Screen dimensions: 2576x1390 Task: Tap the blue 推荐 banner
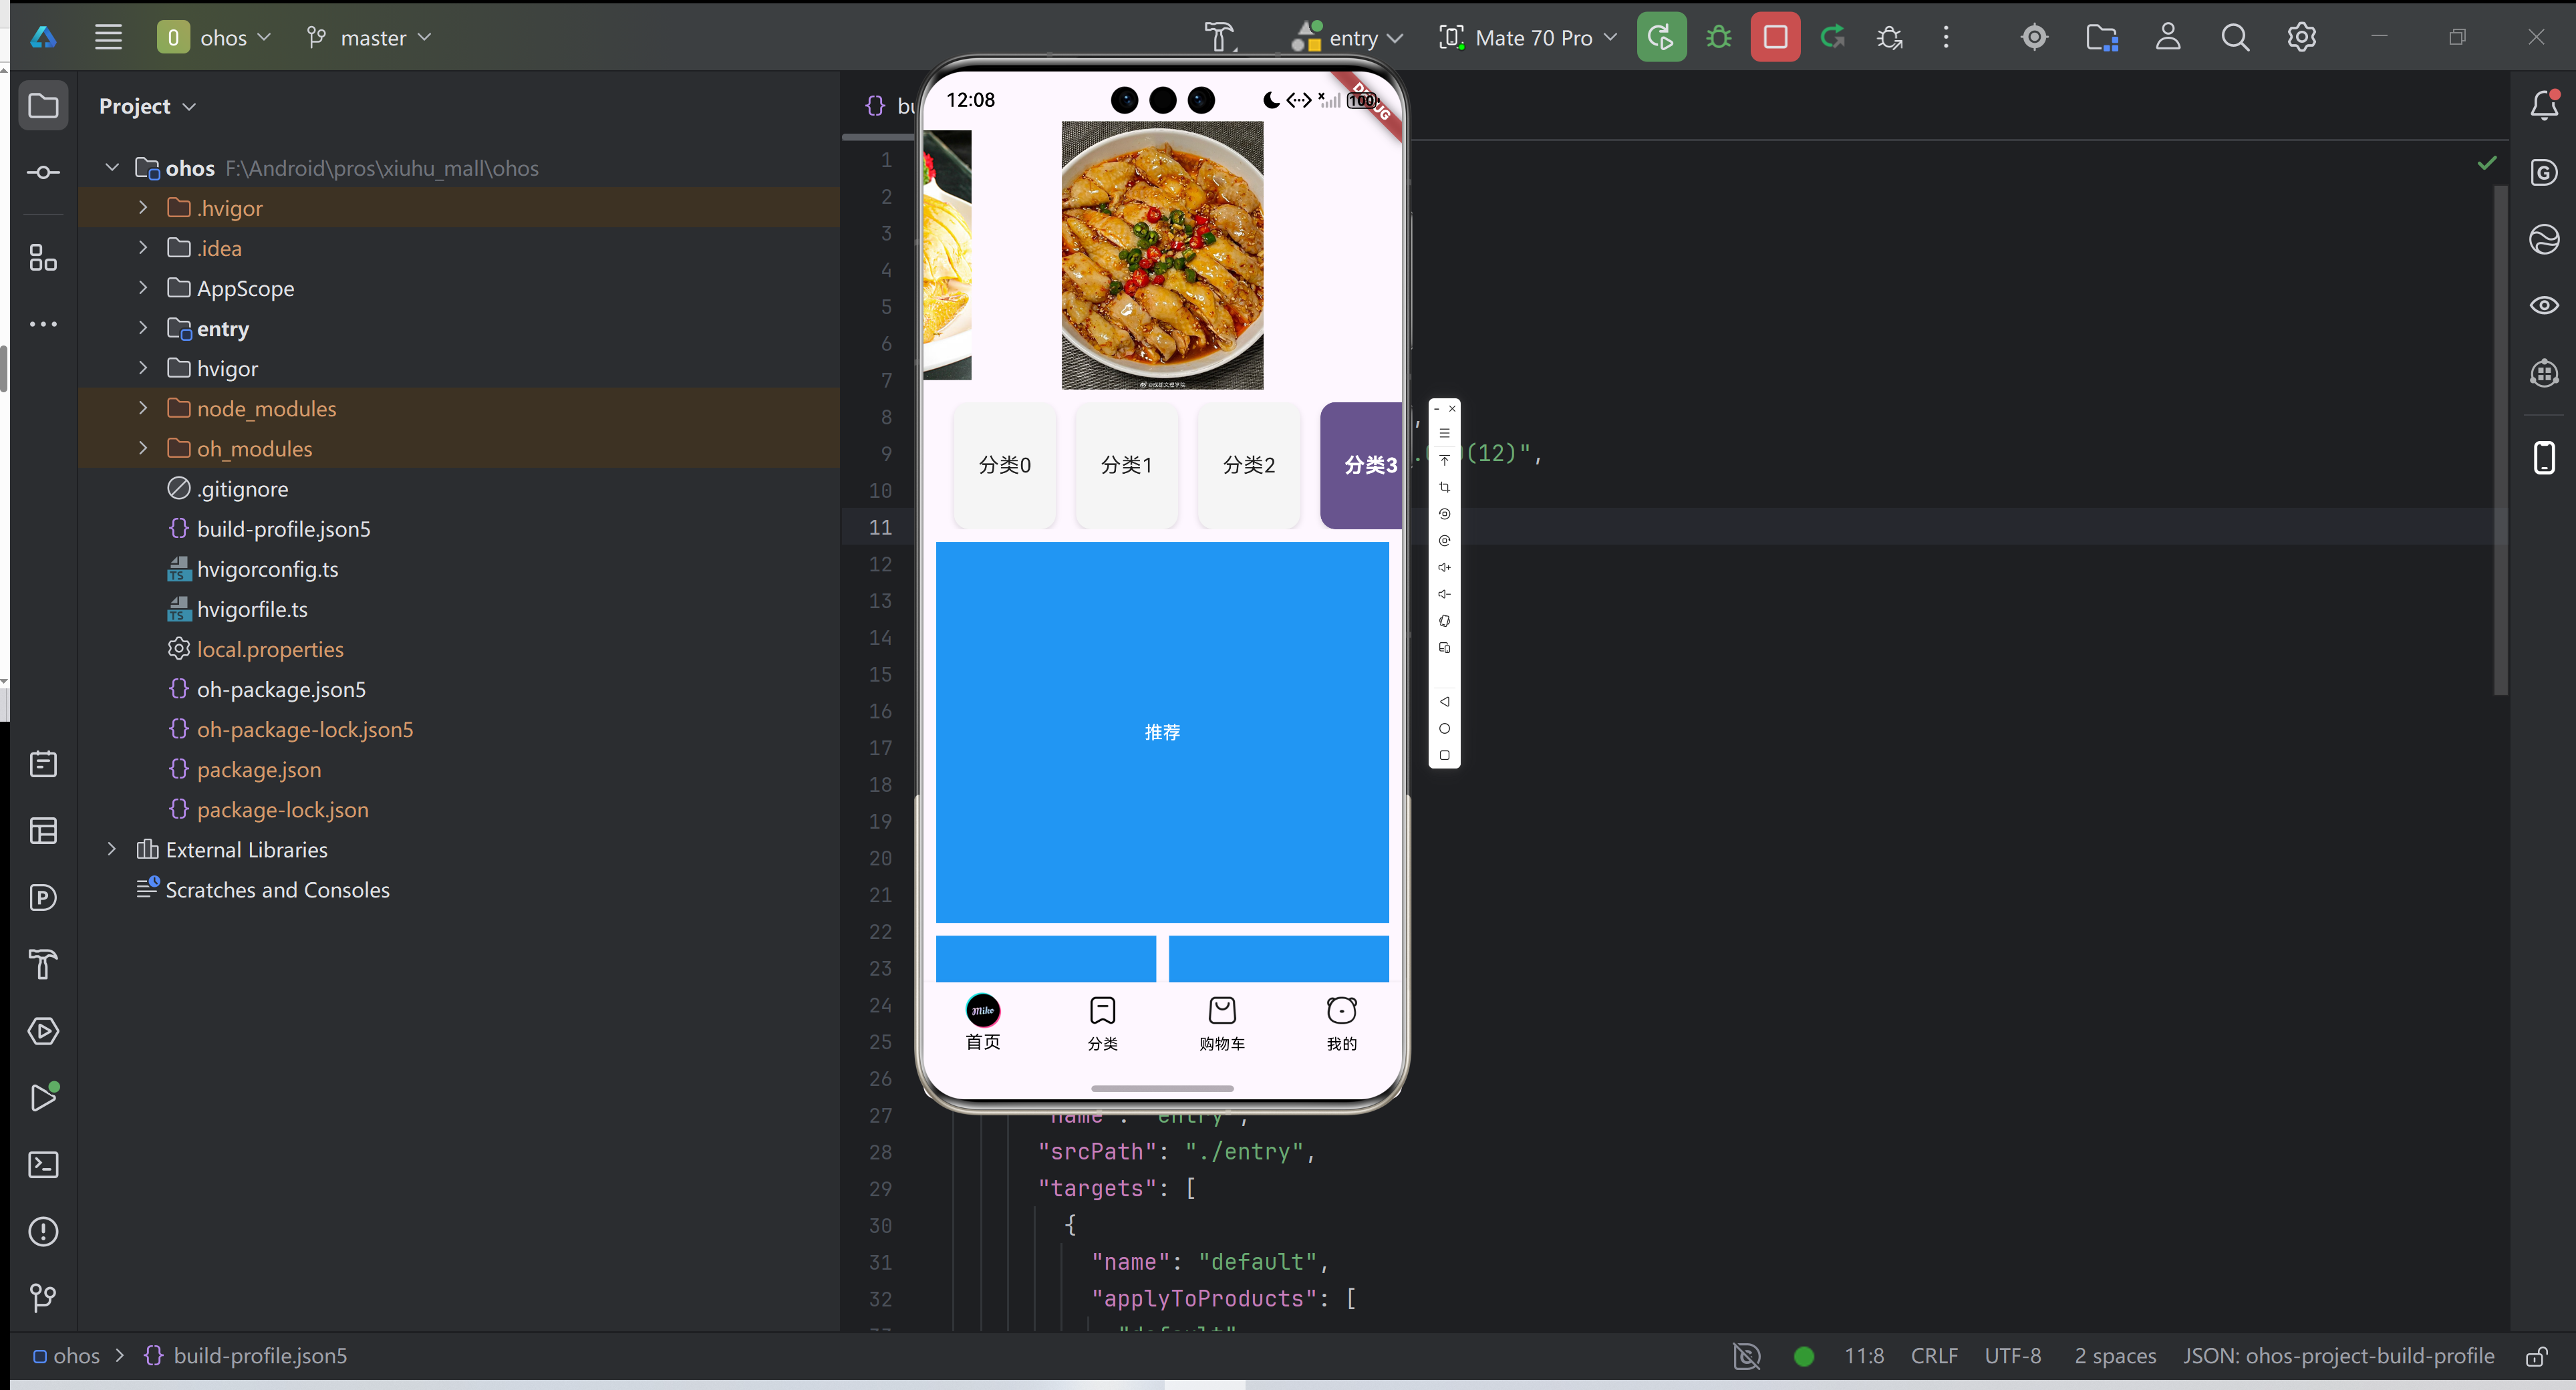[1162, 732]
